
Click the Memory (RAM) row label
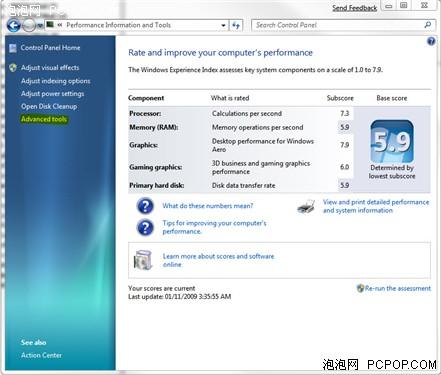point(154,127)
